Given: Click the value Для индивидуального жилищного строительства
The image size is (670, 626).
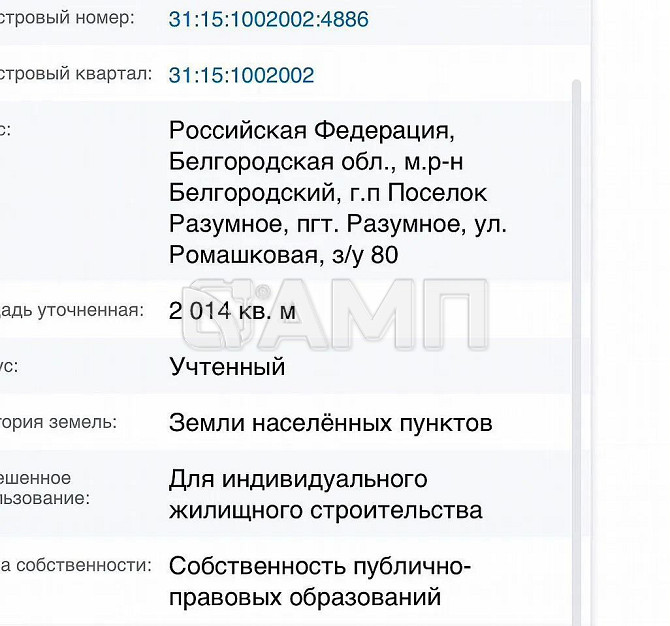Looking at the screenshot, I should 326,494.
